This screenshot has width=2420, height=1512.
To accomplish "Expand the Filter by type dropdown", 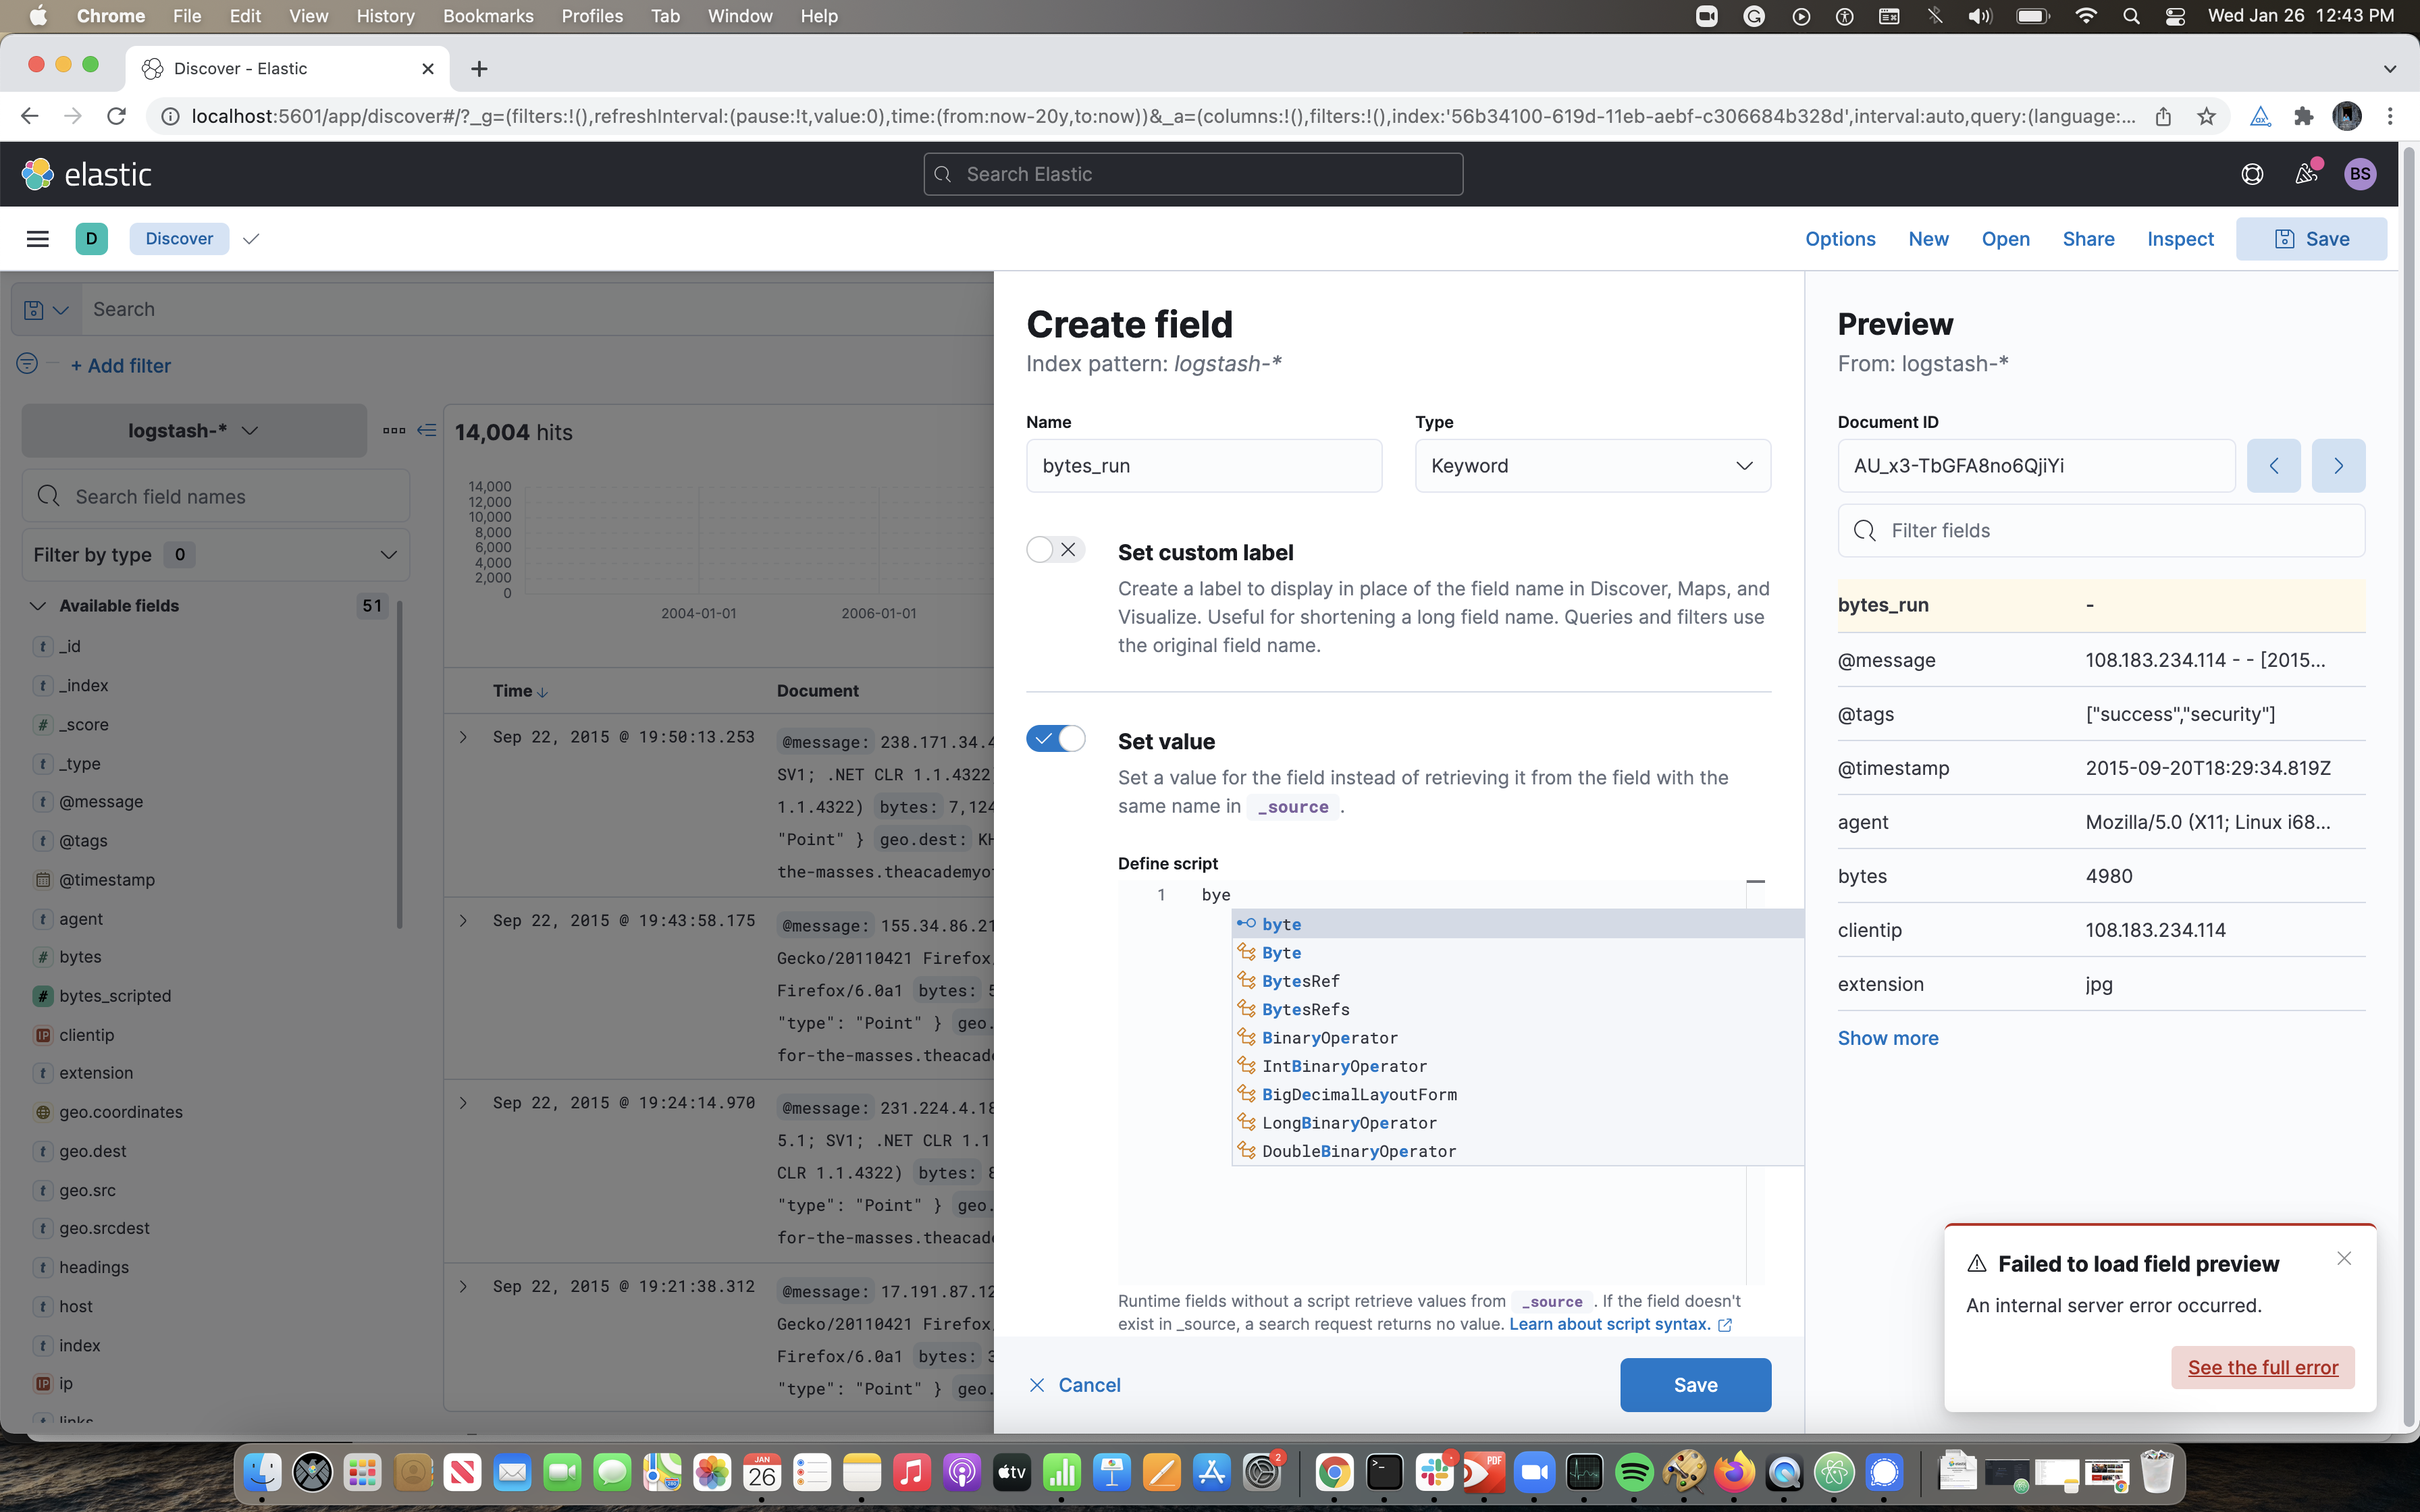I will (x=216, y=555).
